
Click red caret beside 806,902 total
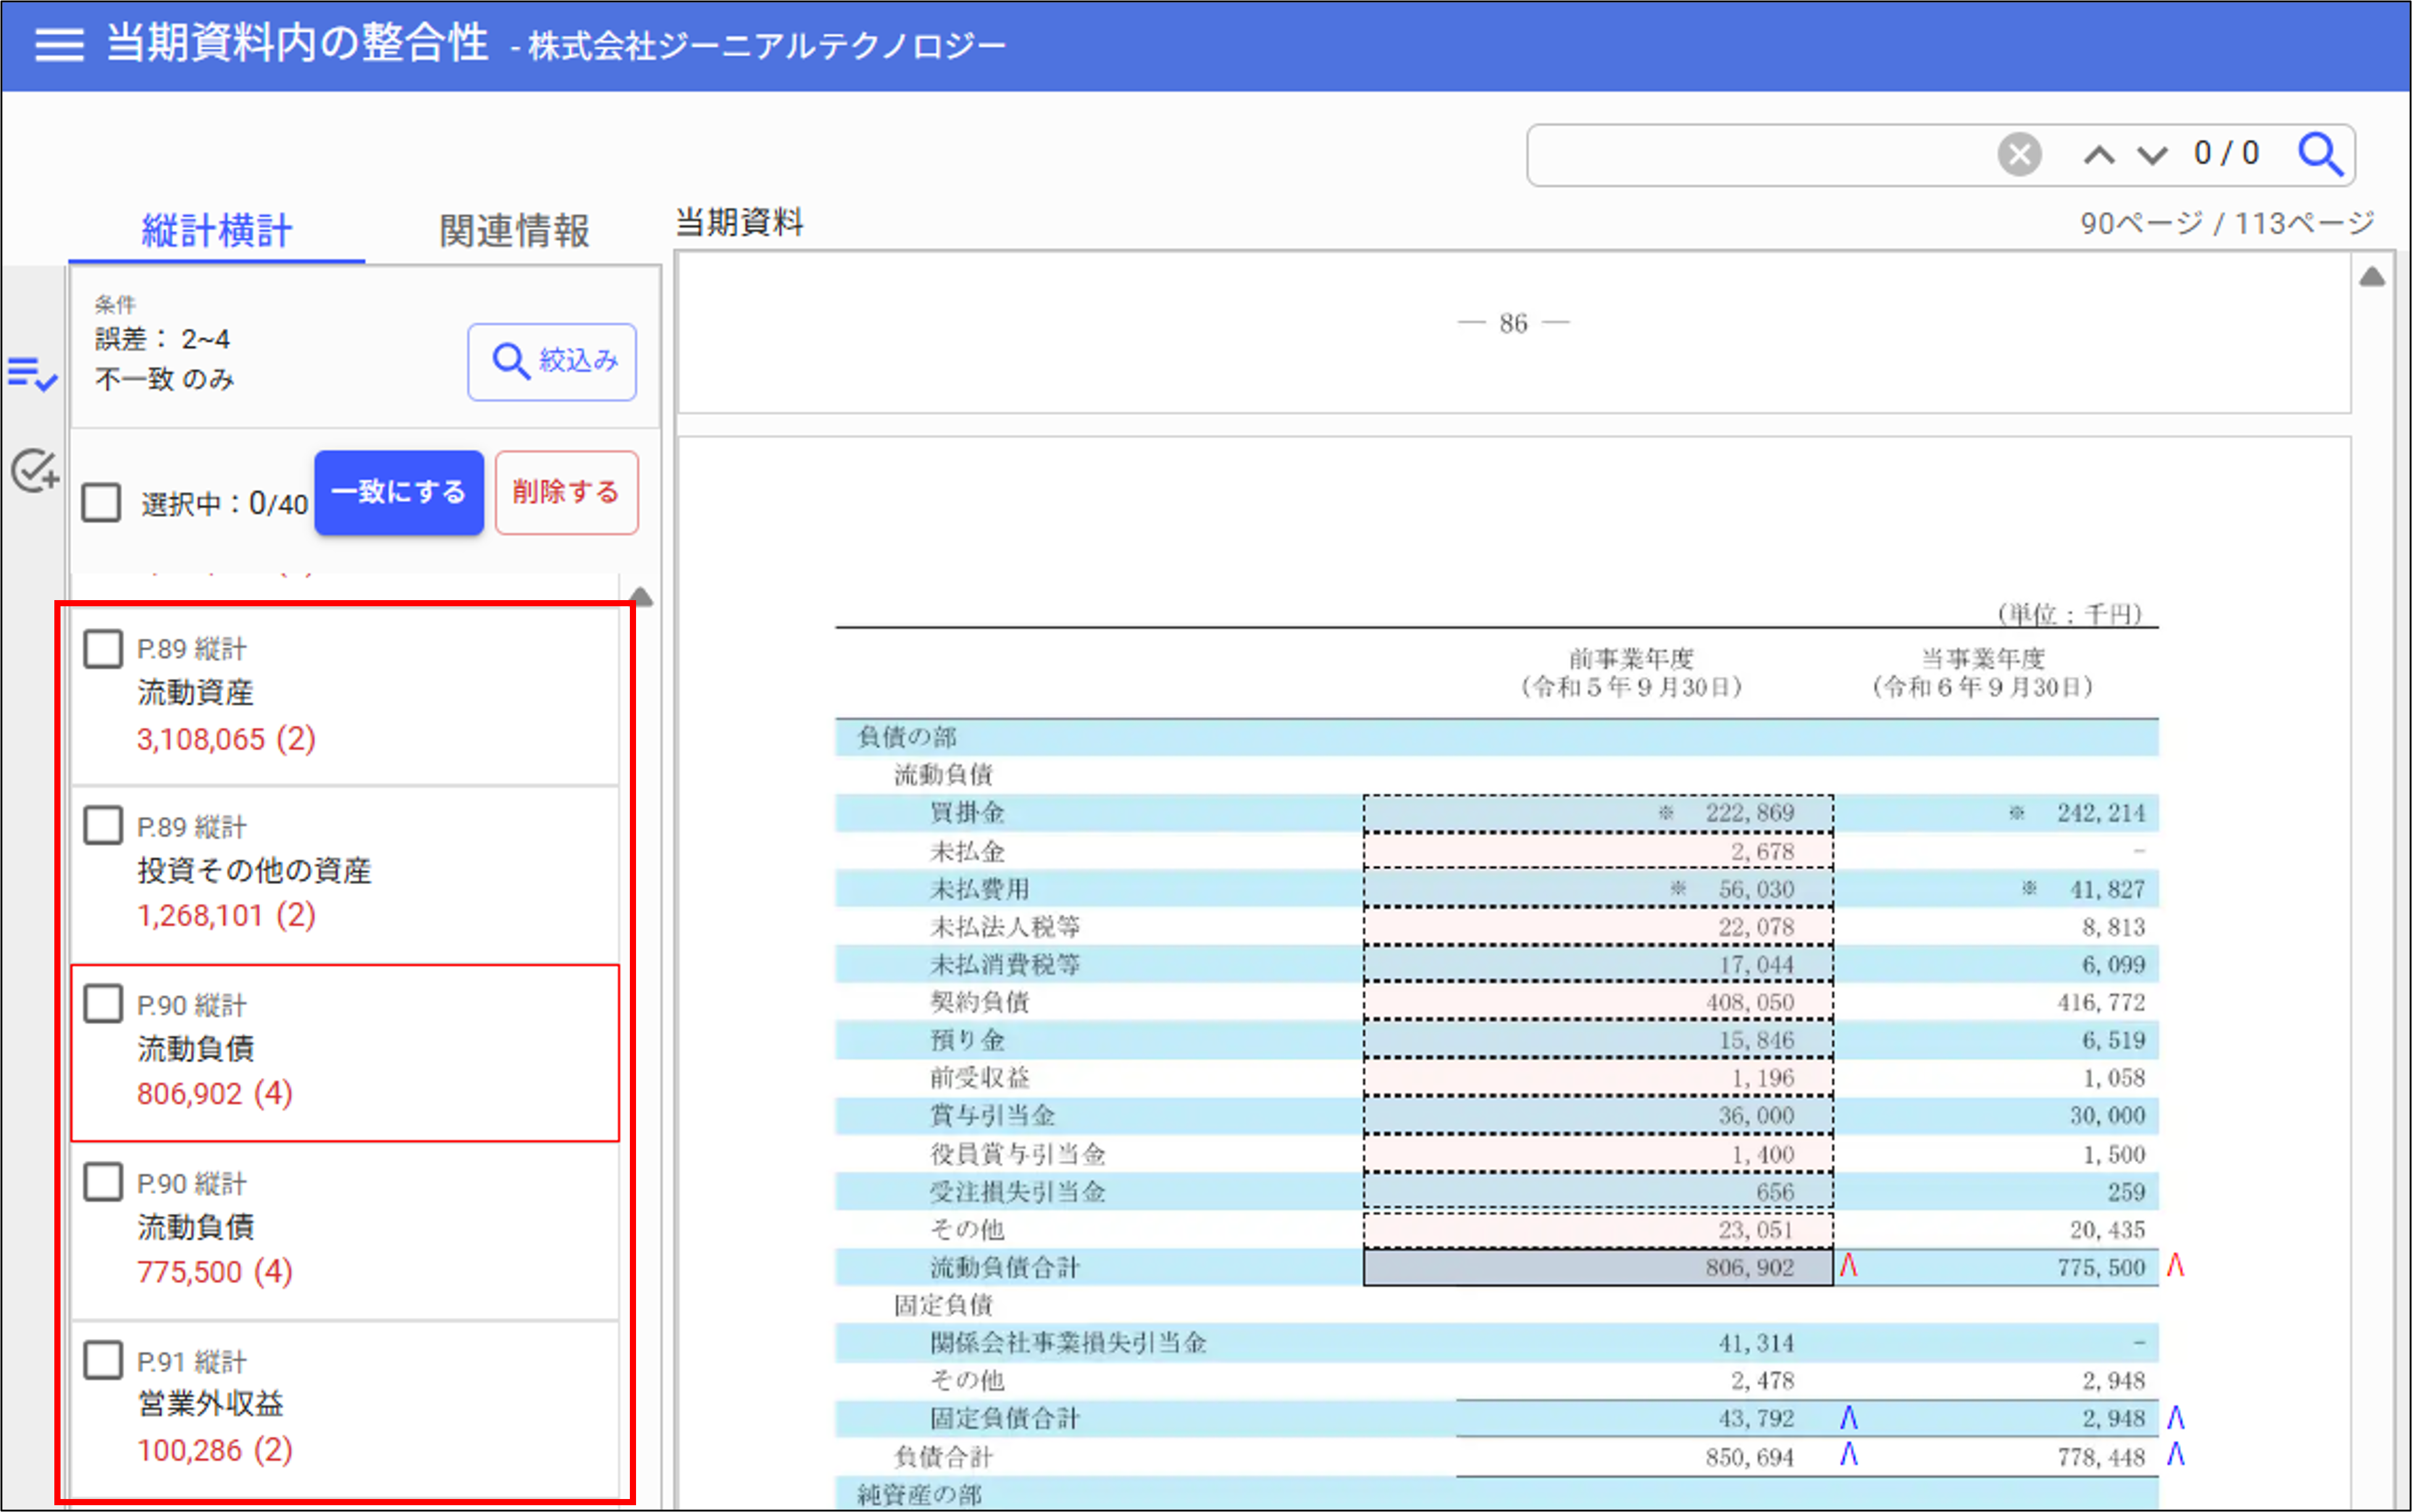(1848, 1266)
